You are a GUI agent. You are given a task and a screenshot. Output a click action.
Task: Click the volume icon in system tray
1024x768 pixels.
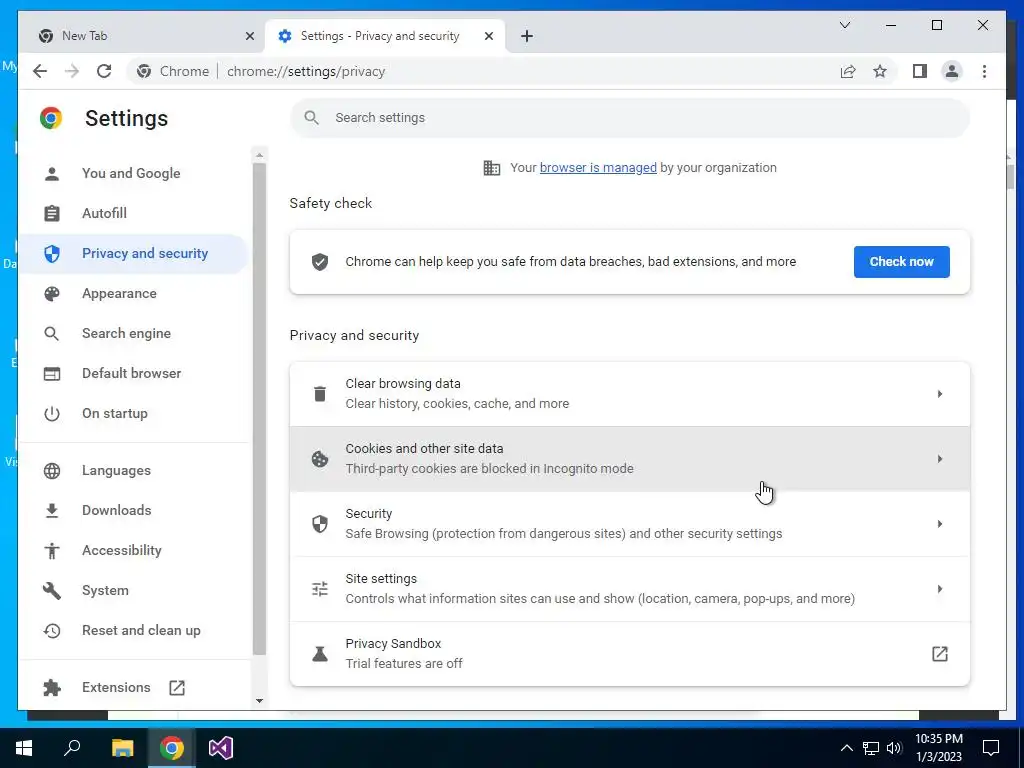coord(894,748)
